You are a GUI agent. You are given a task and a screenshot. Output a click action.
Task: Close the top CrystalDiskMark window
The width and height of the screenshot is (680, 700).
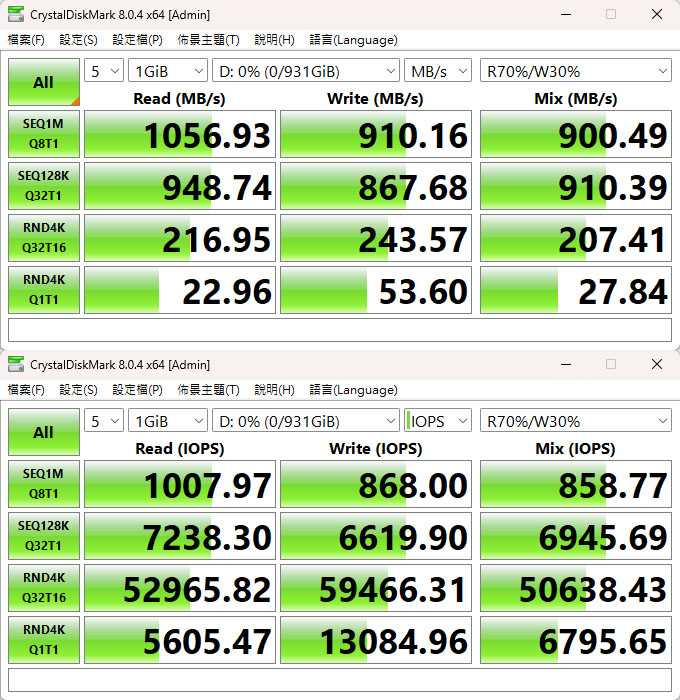tap(657, 14)
